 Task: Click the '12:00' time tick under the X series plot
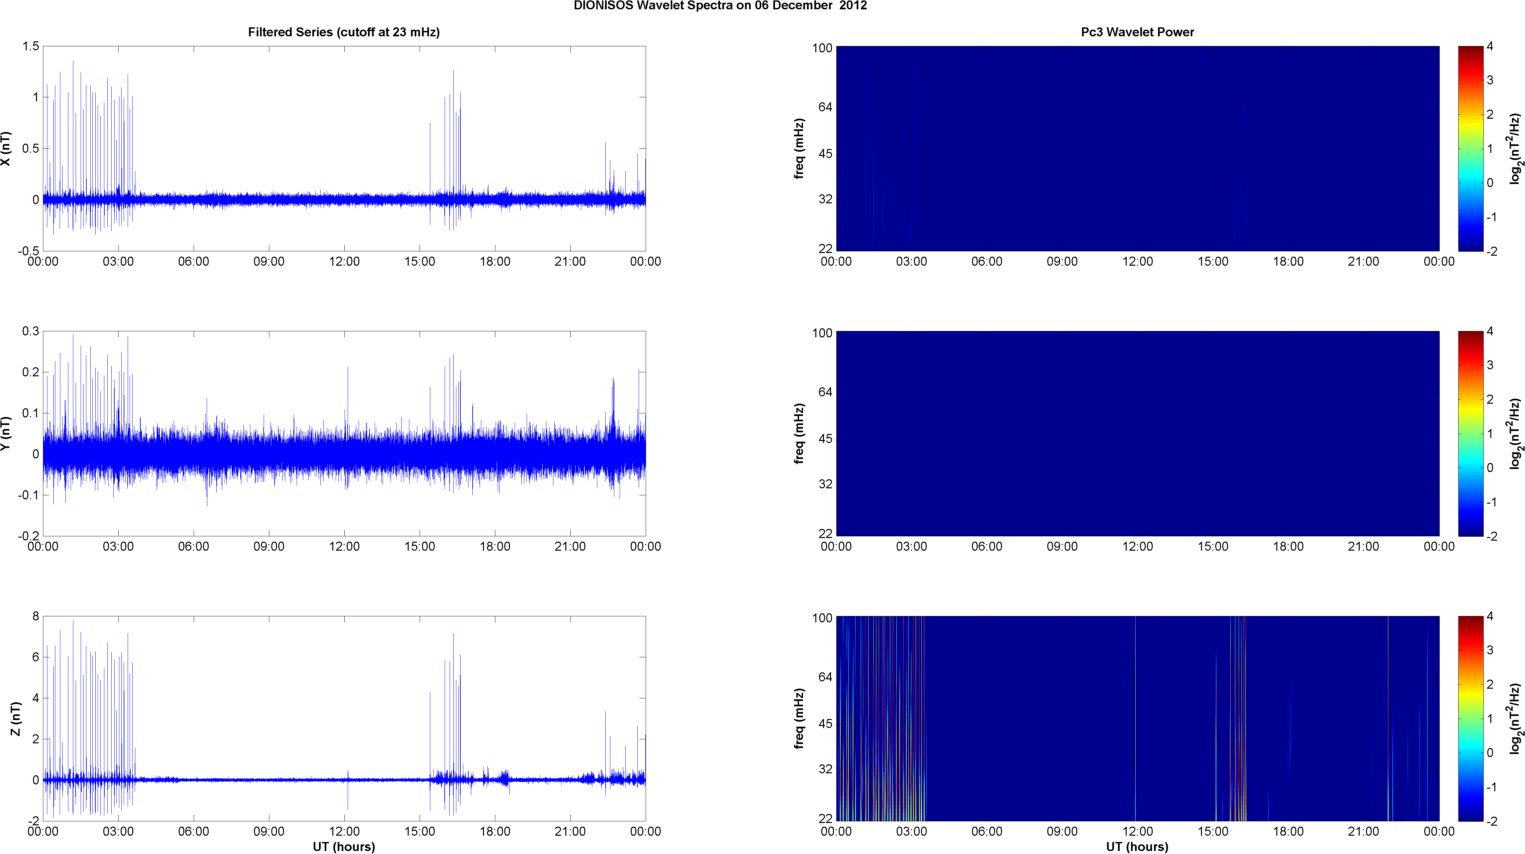(x=344, y=262)
